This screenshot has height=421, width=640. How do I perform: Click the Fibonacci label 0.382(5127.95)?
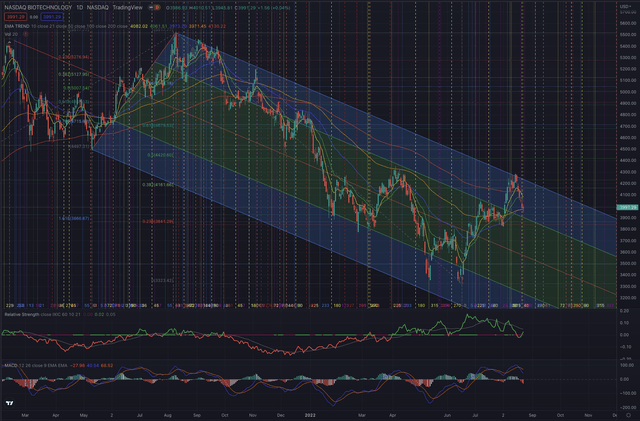click(x=73, y=75)
